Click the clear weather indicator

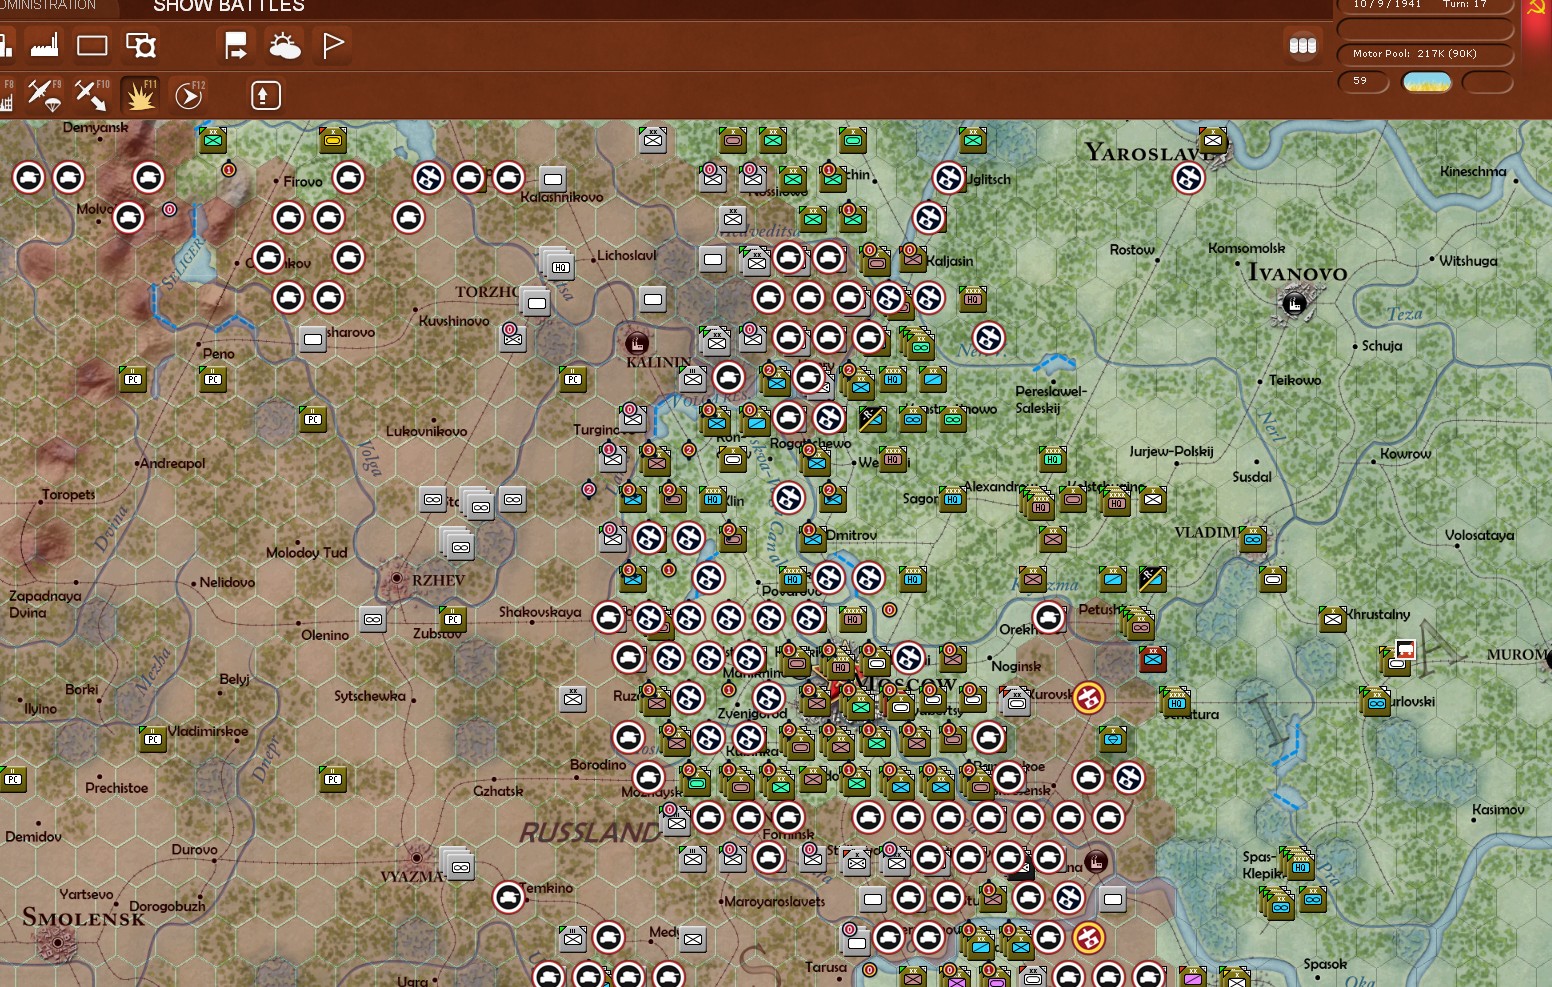click(x=1427, y=82)
